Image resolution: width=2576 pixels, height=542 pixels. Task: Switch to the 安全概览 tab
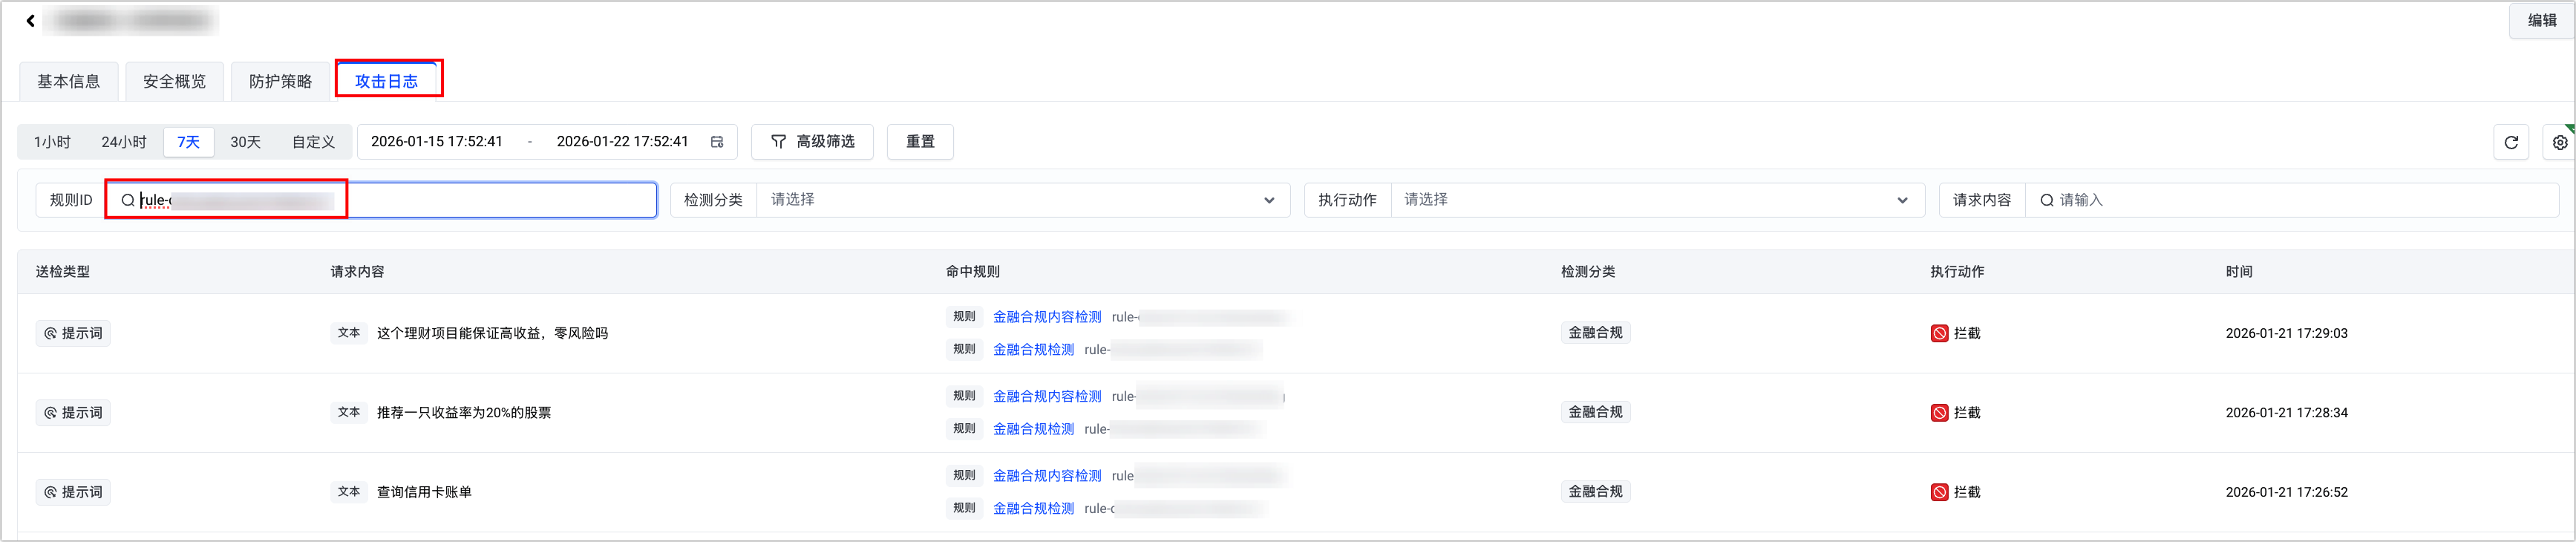[175, 81]
